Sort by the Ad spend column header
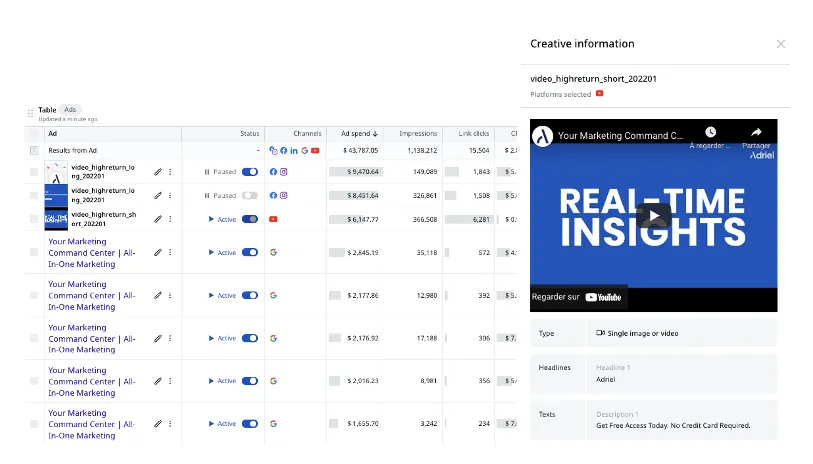Viewport: 813px width, 464px height. [359, 134]
